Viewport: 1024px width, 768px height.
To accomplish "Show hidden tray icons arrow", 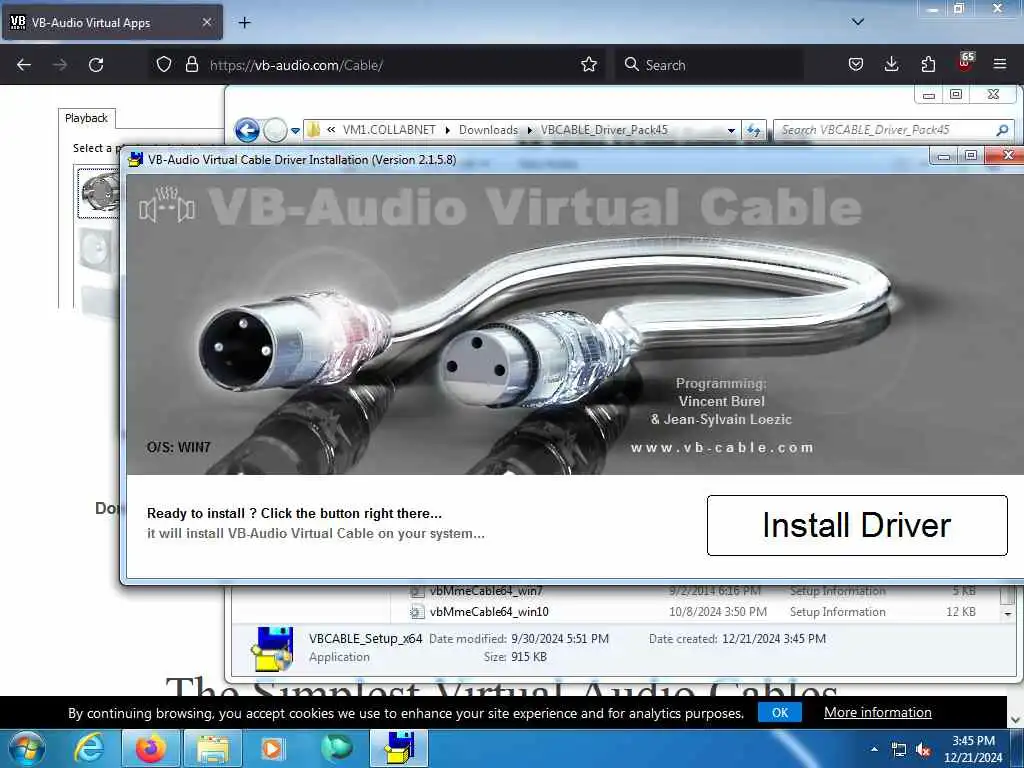I will click(874, 749).
